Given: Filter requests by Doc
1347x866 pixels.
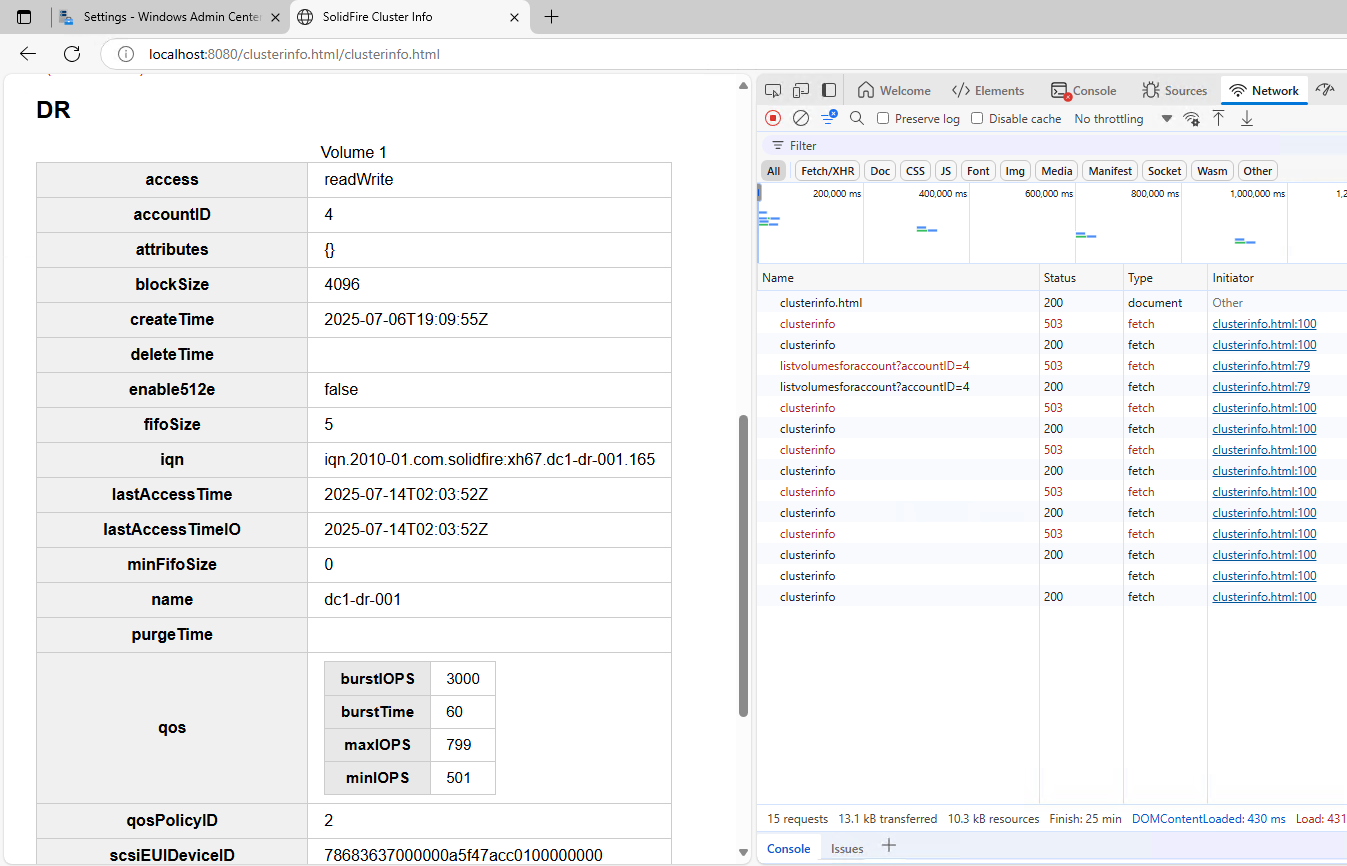Looking at the screenshot, I should coord(880,171).
